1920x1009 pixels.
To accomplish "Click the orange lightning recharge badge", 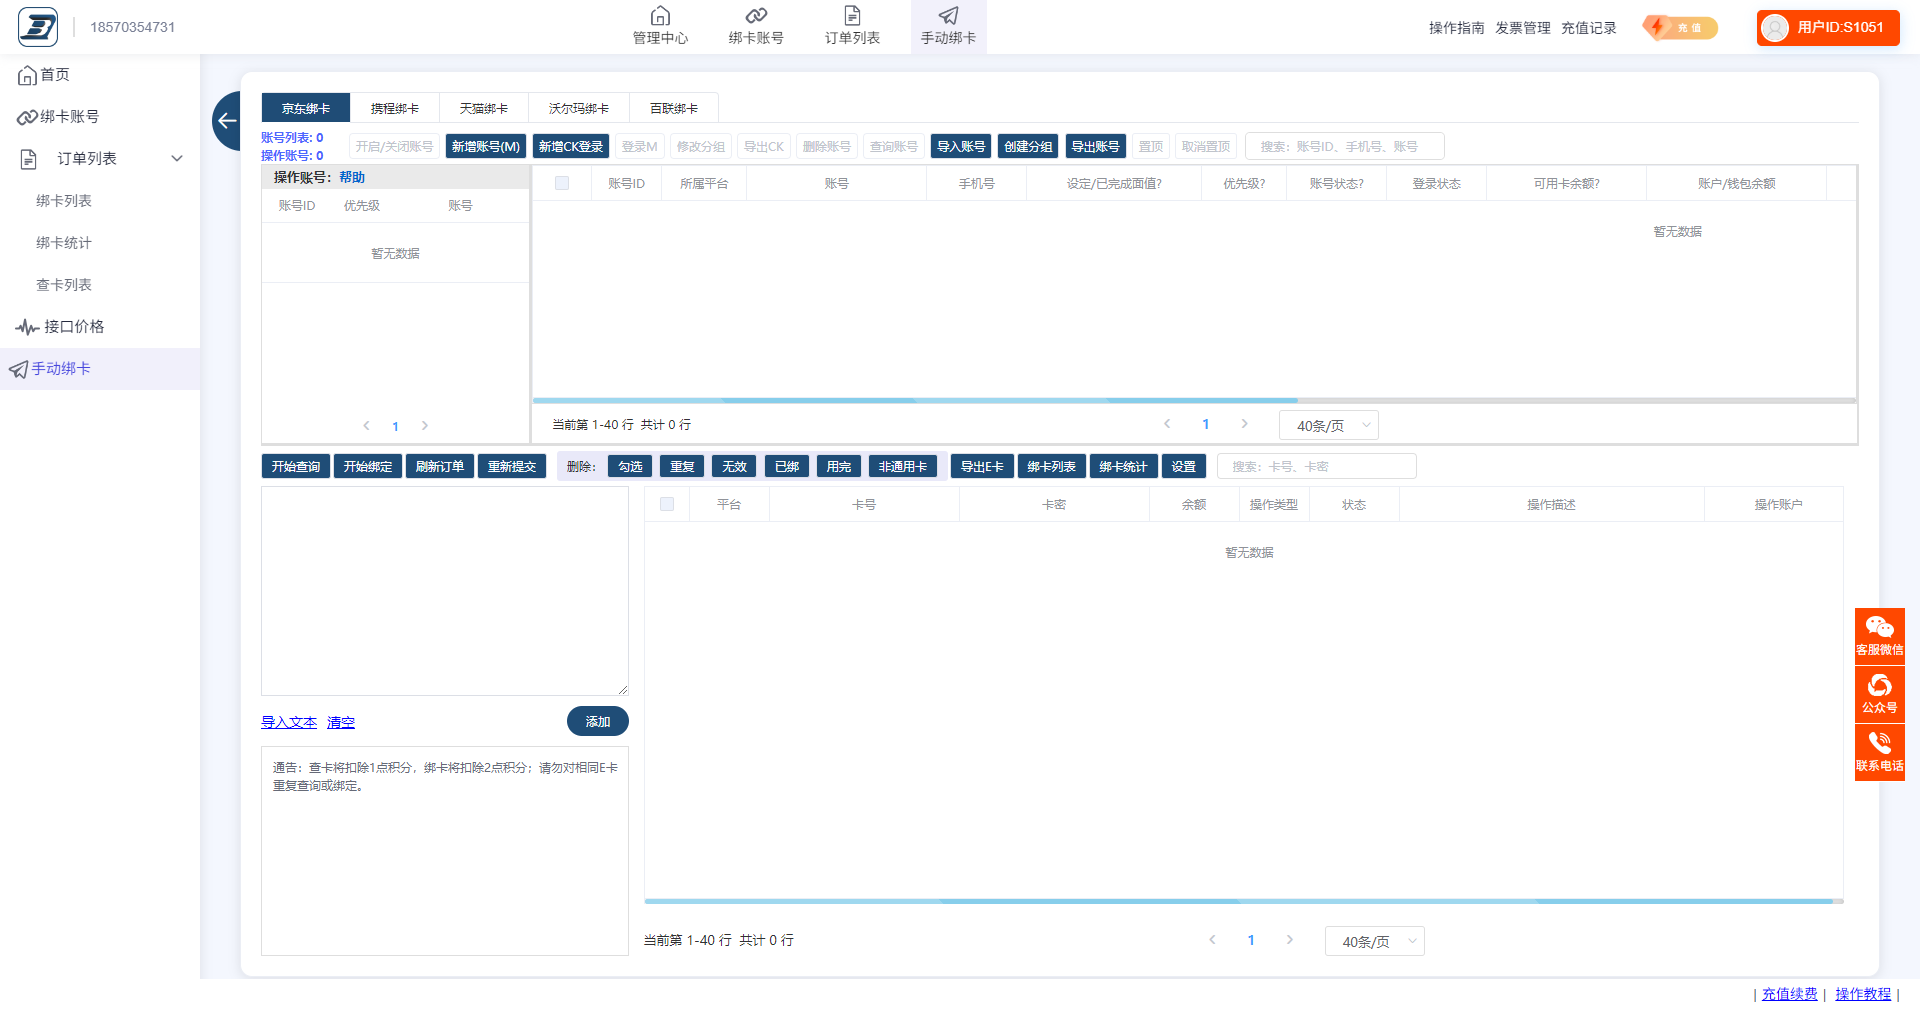I will tap(1680, 28).
